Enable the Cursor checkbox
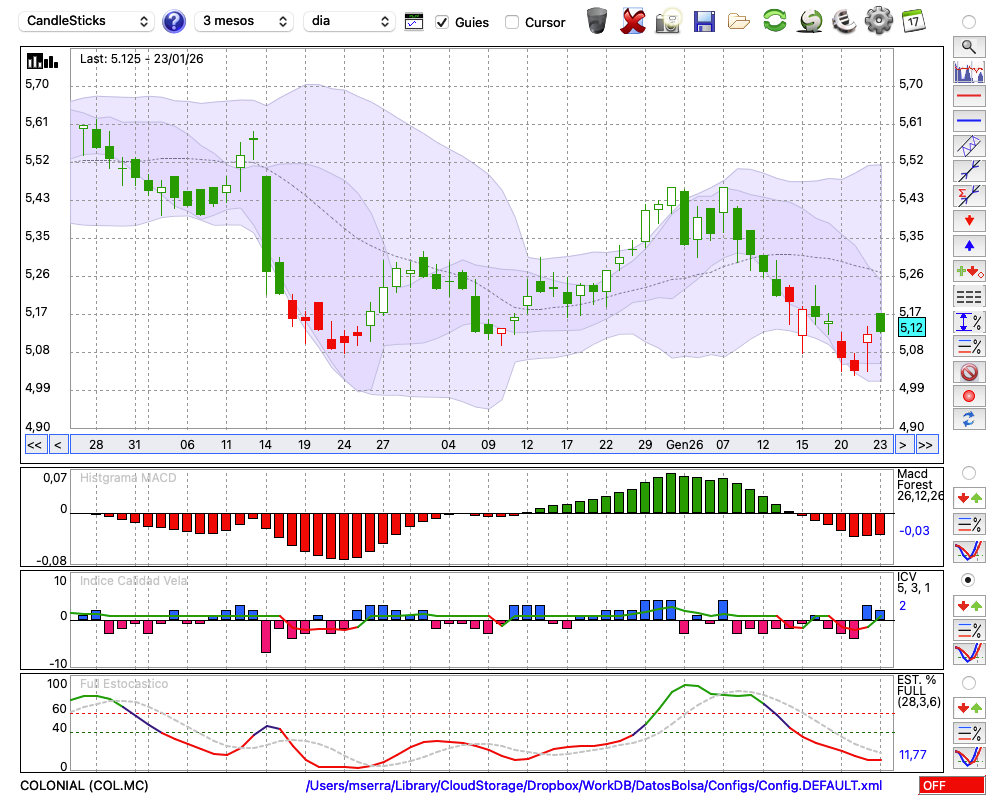This screenshot has height=800, width=1000. [x=512, y=22]
